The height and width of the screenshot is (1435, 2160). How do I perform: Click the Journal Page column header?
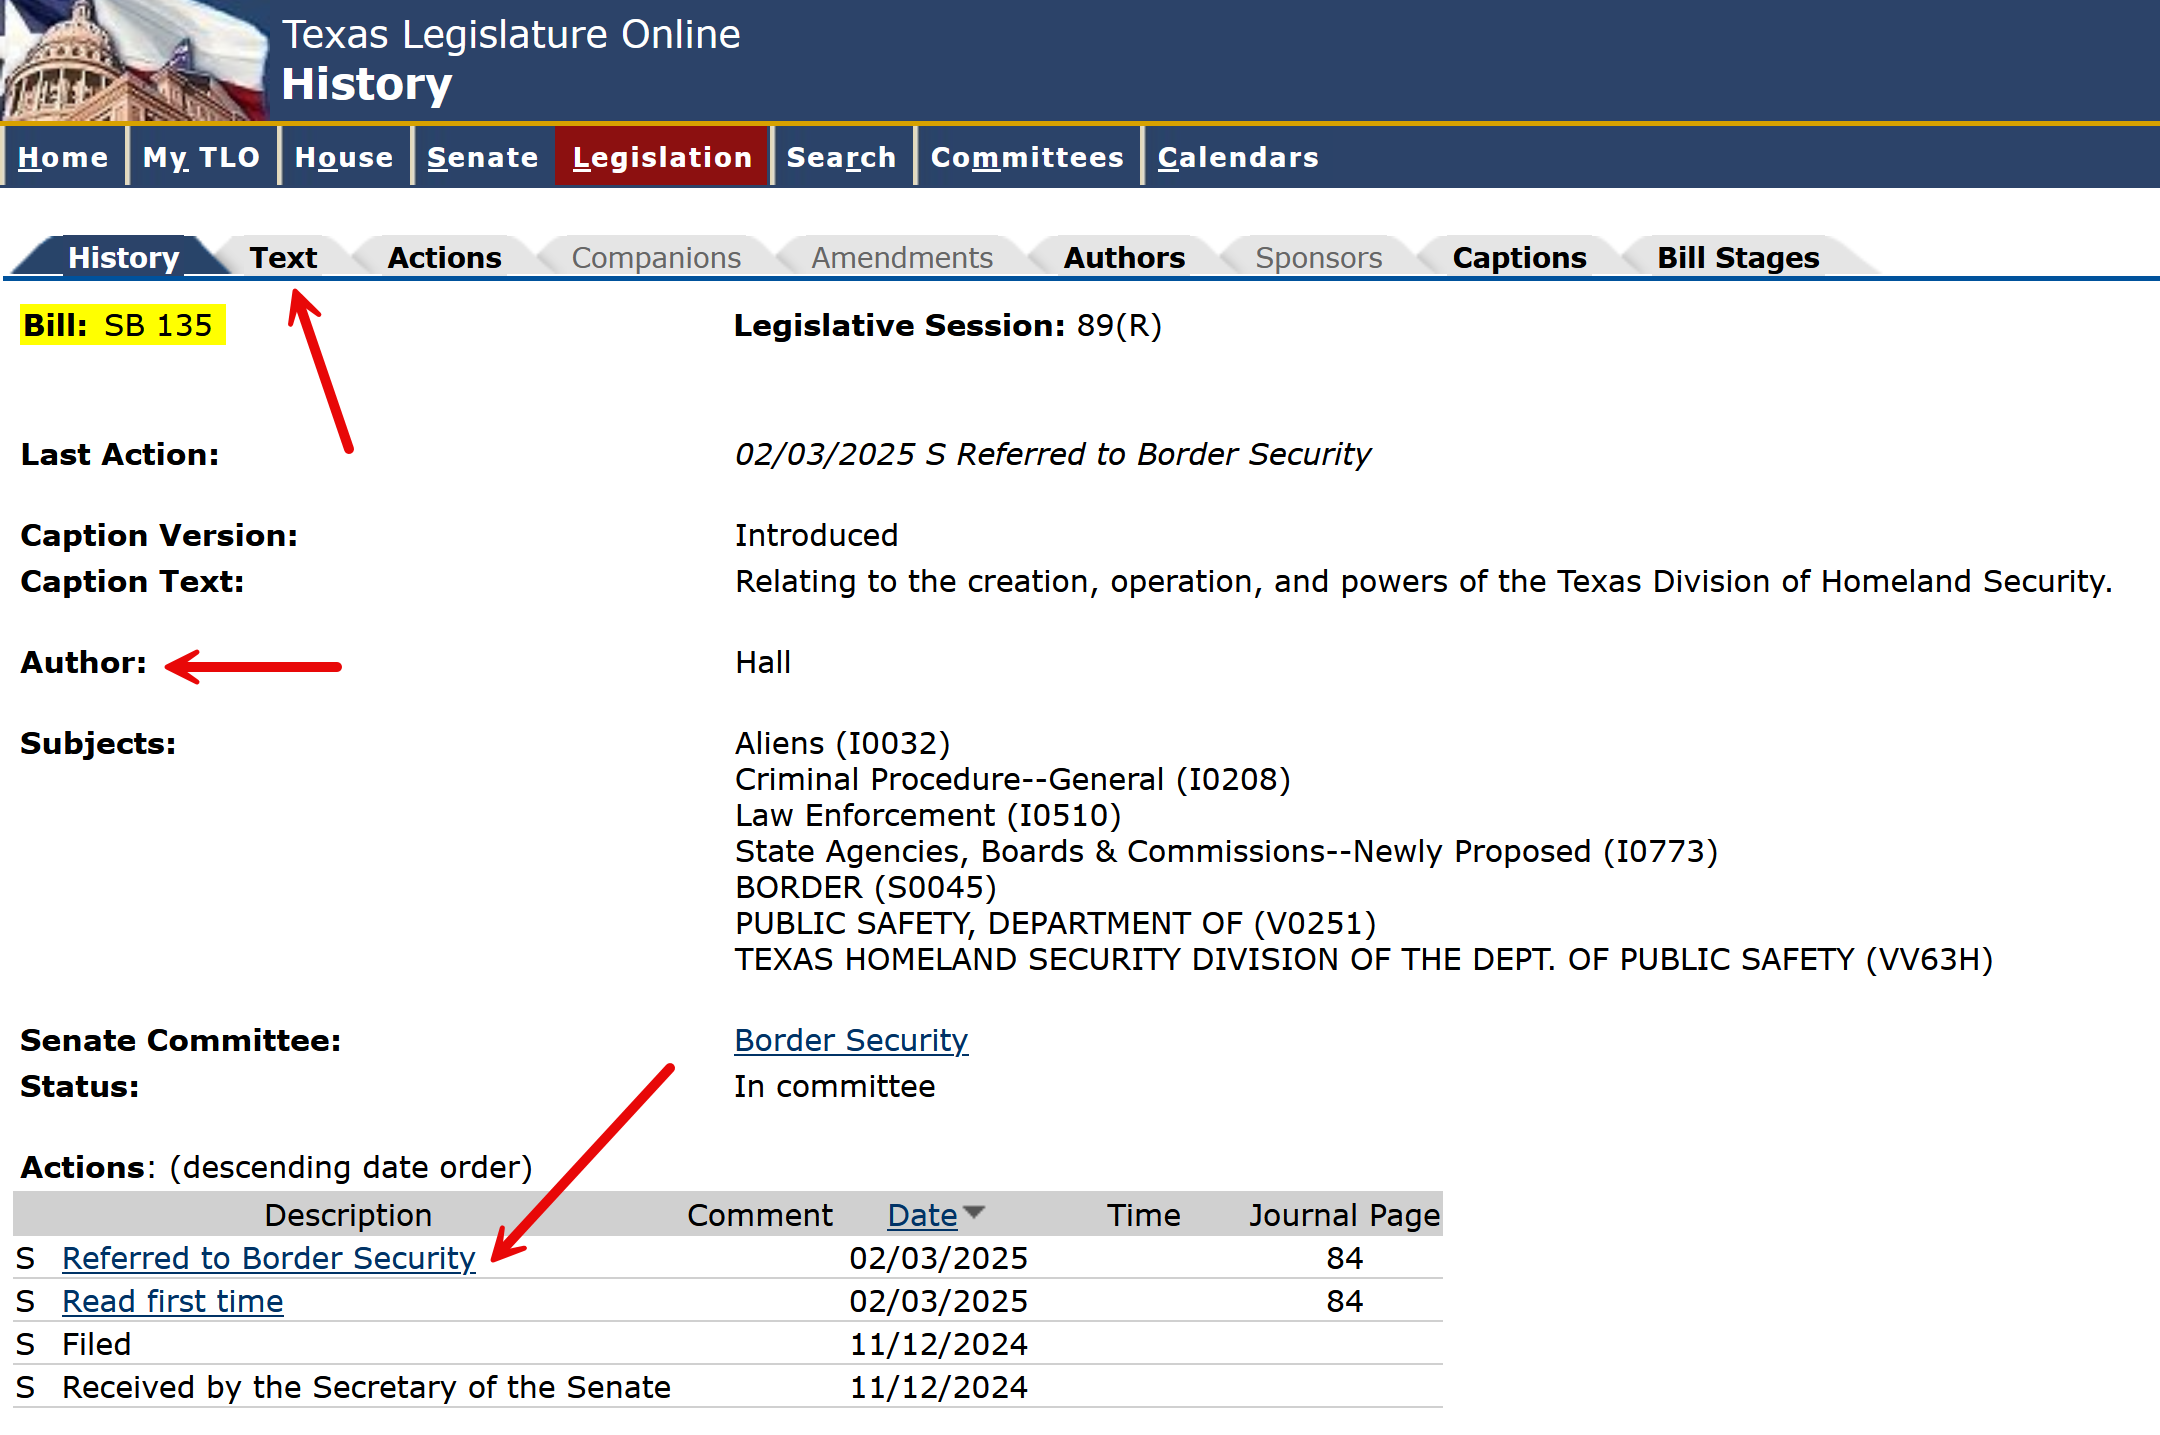pos(1344,1215)
